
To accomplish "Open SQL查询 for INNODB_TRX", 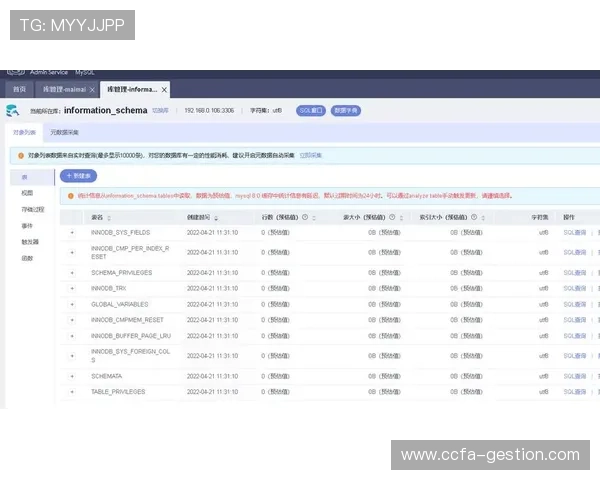I will point(575,289).
